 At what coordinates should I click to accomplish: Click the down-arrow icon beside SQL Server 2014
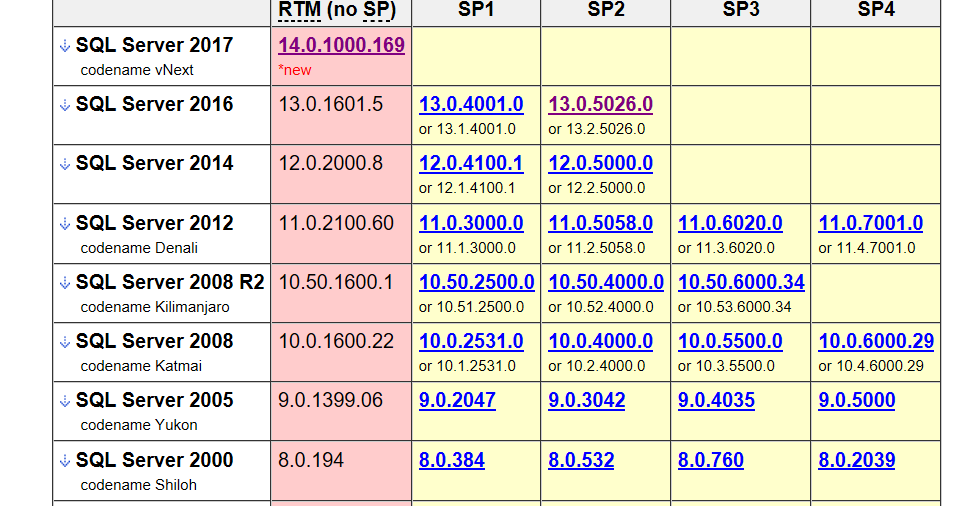[x=65, y=164]
